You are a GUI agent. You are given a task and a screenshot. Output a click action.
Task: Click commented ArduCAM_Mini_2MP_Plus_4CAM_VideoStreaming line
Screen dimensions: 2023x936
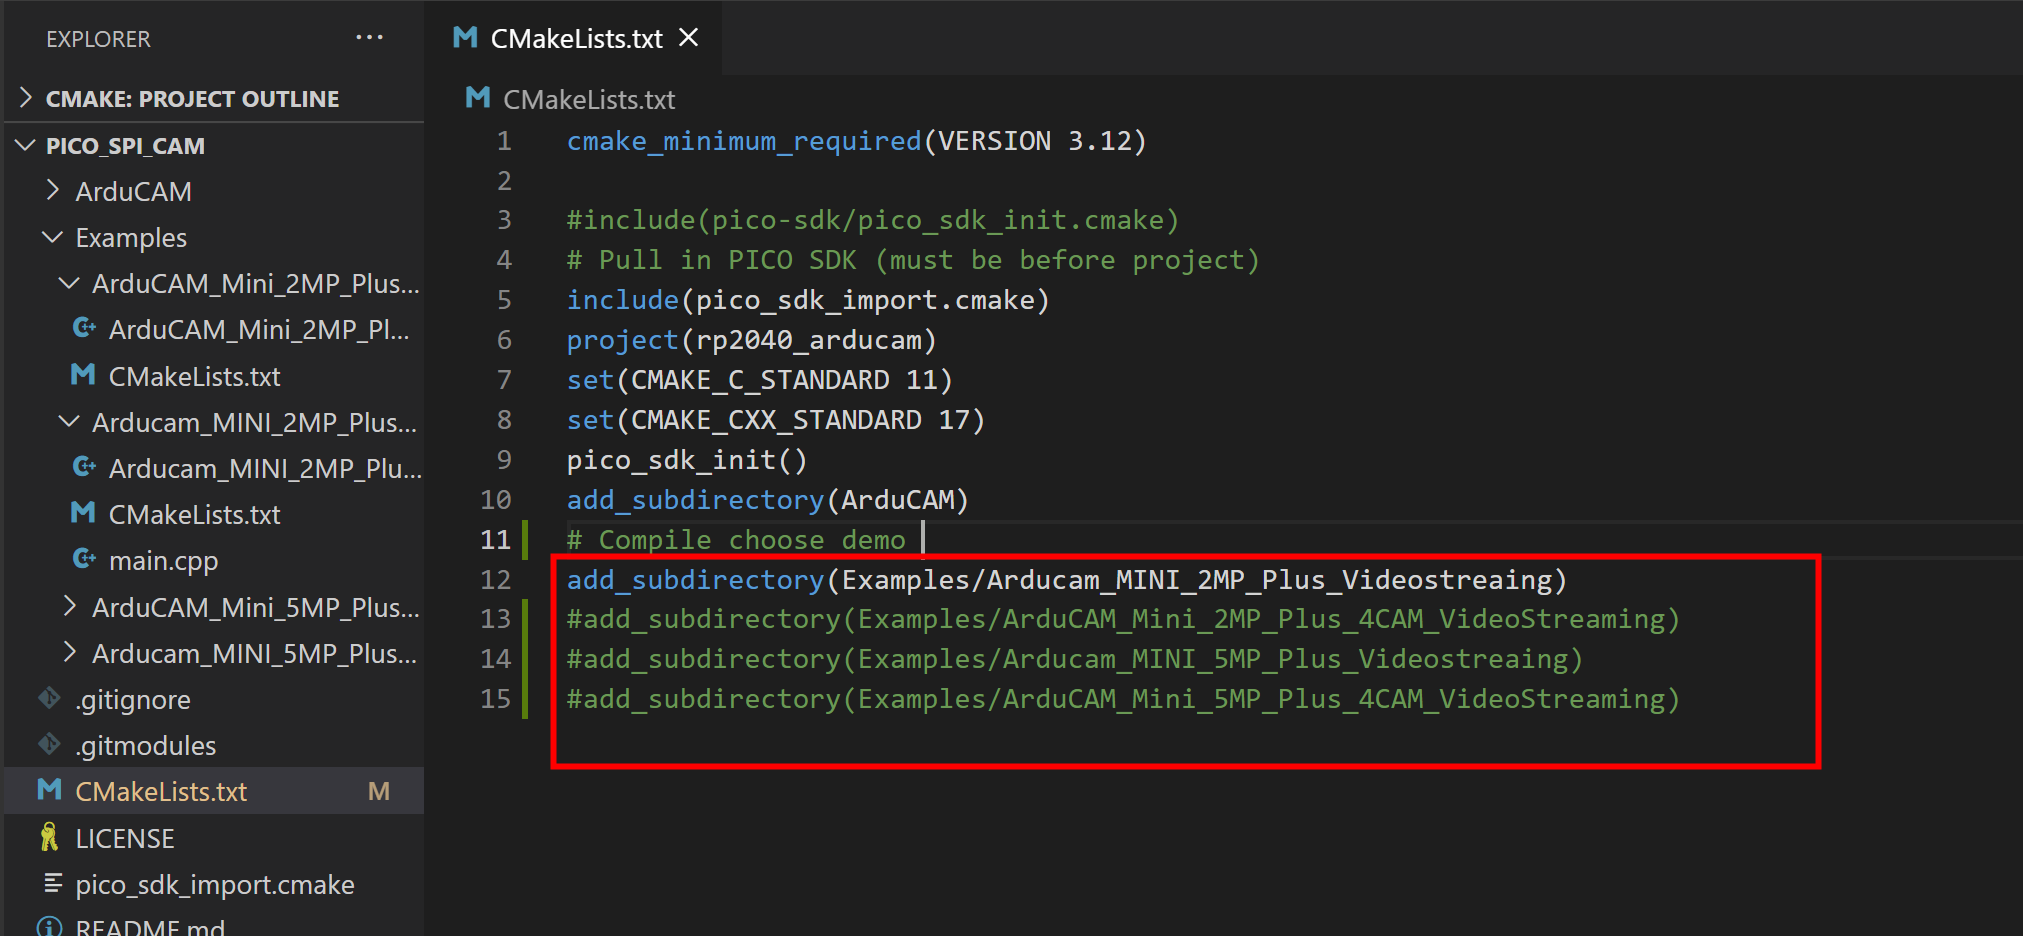1123,619
